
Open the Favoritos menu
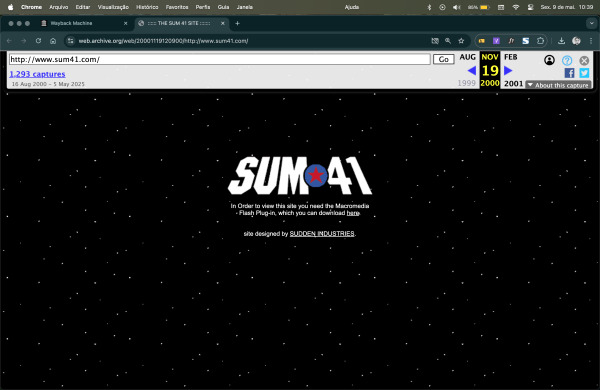[177, 7]
